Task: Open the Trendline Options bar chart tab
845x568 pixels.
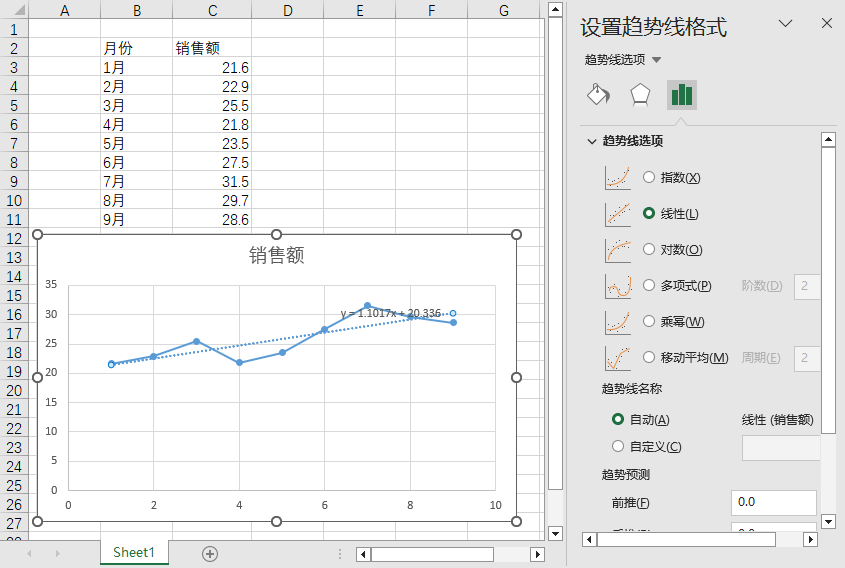Action: pyautogui.click(x=682, y=95)
